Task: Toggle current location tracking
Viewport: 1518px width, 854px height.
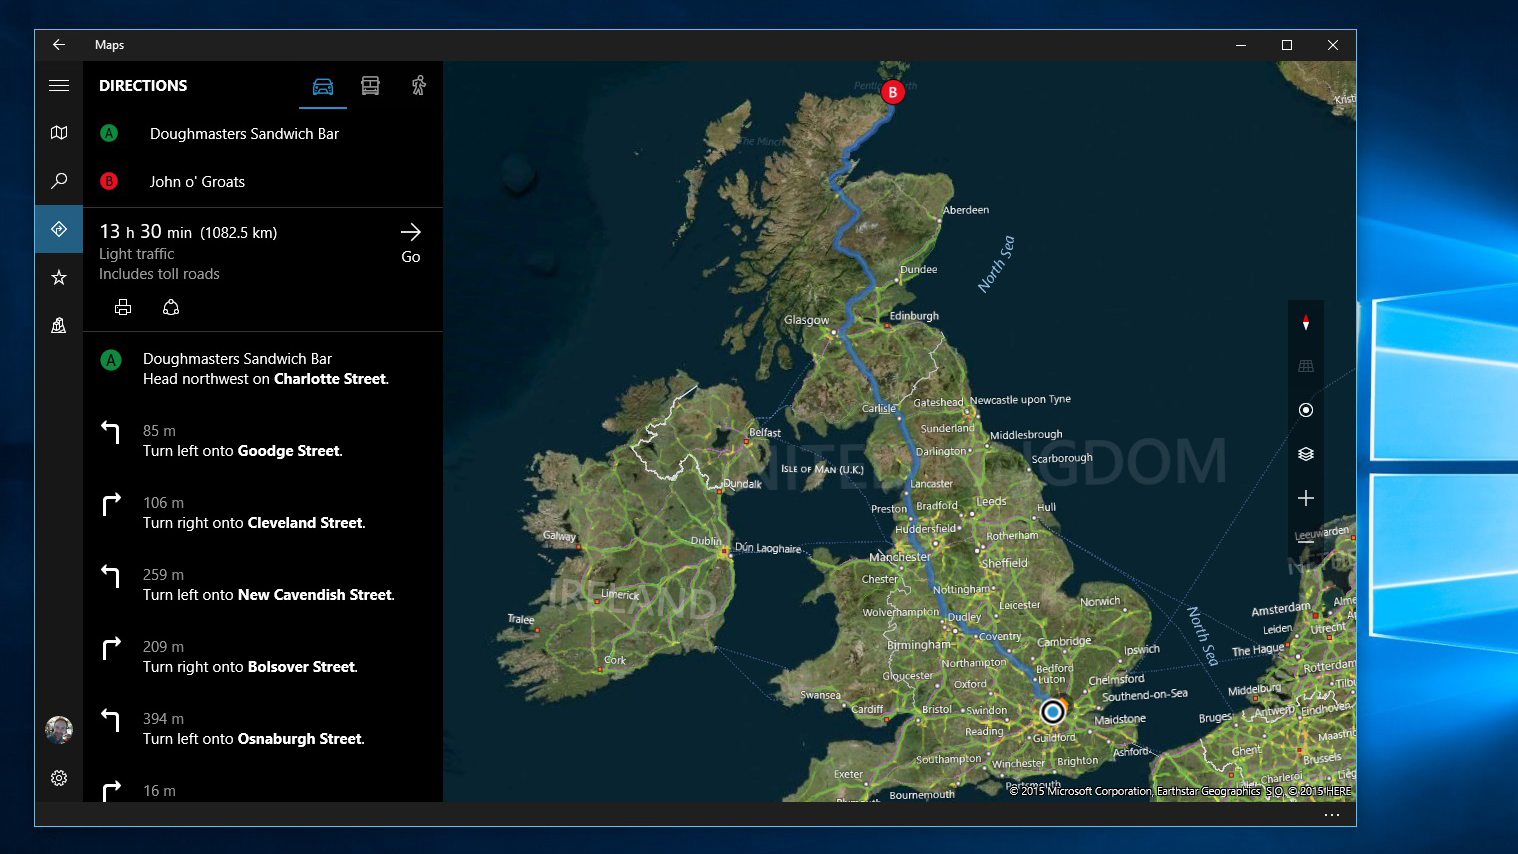Action: pos(1306,410)
